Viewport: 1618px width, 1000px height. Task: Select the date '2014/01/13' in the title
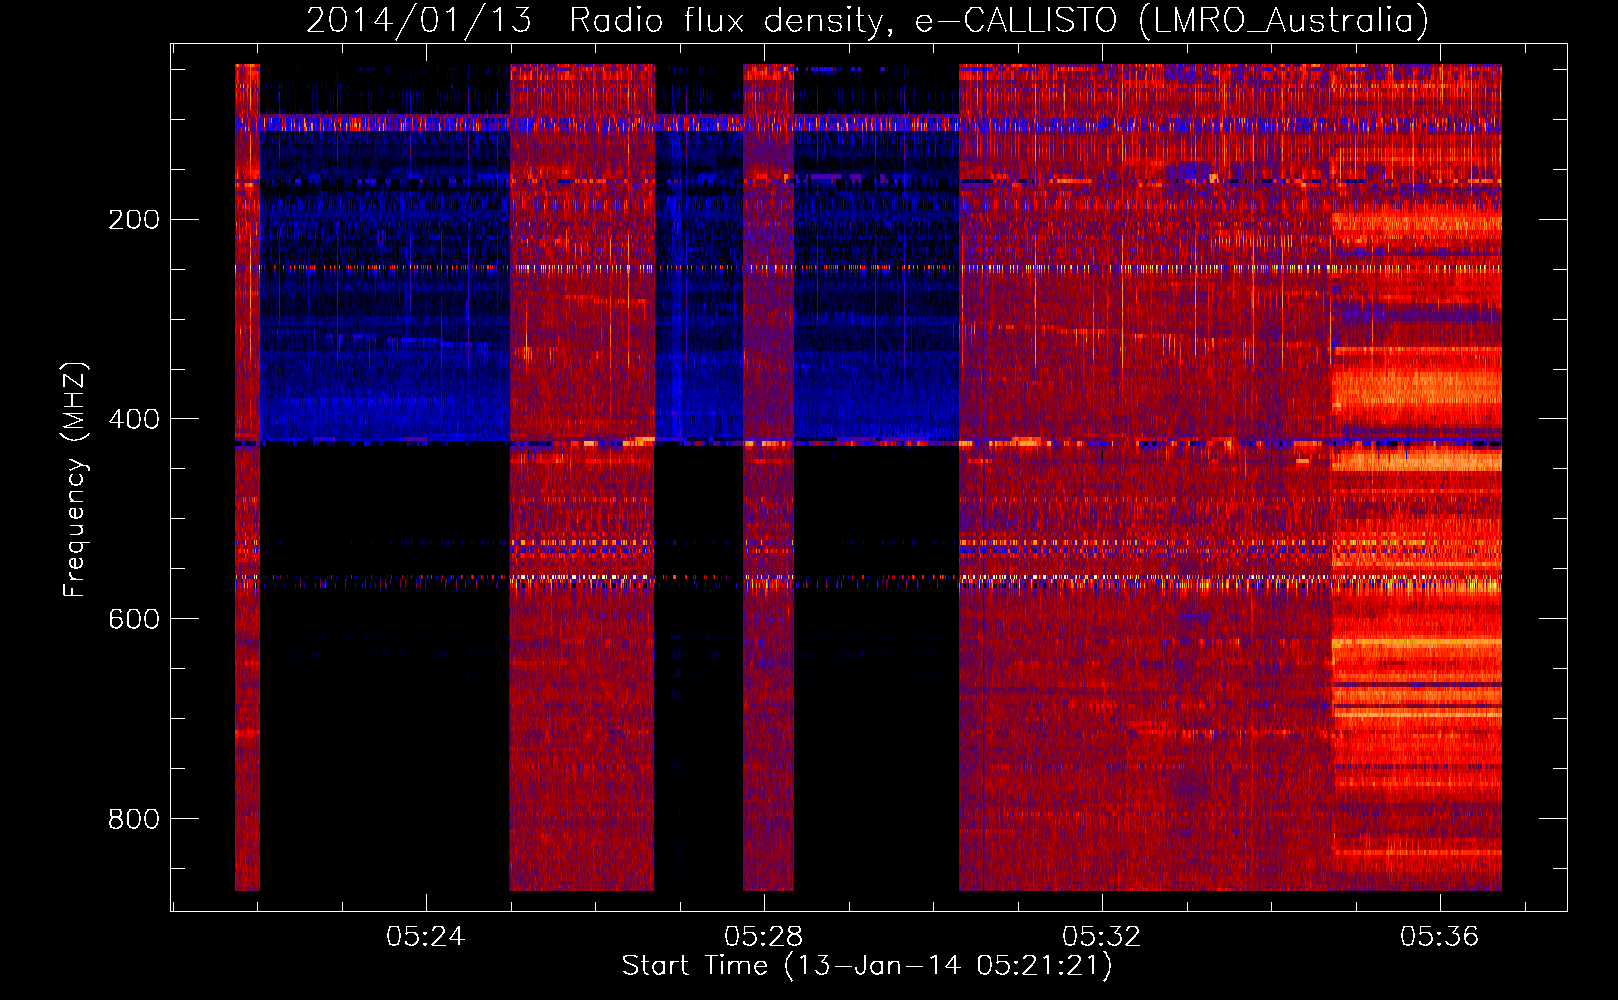click(x=419, y=20)
